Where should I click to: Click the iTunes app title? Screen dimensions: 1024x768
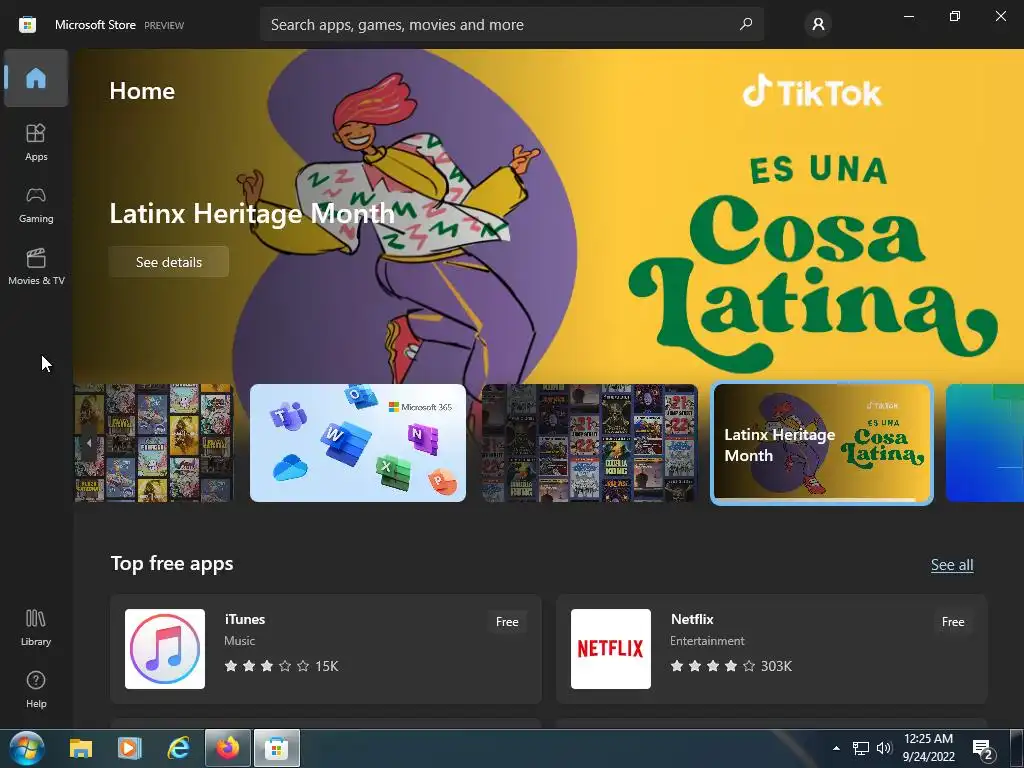point(245,619)
